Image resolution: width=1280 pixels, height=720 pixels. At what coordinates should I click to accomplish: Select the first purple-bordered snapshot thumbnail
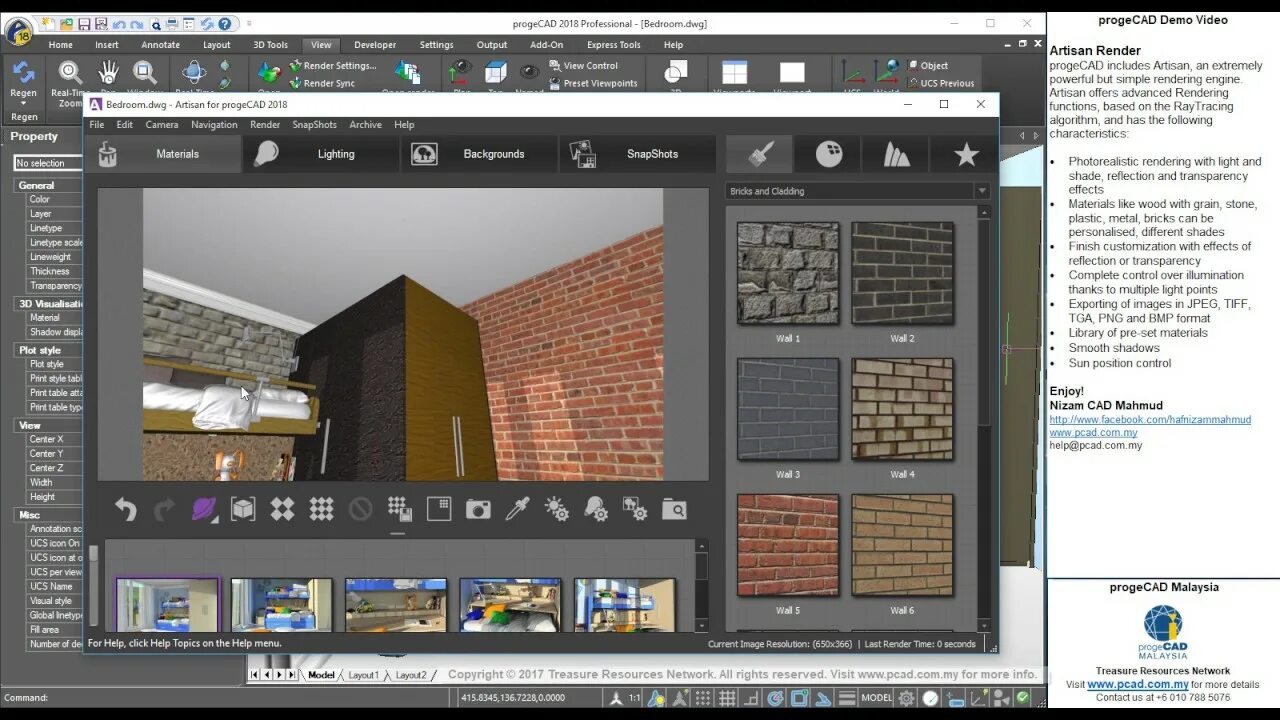(x=167, y=604)
